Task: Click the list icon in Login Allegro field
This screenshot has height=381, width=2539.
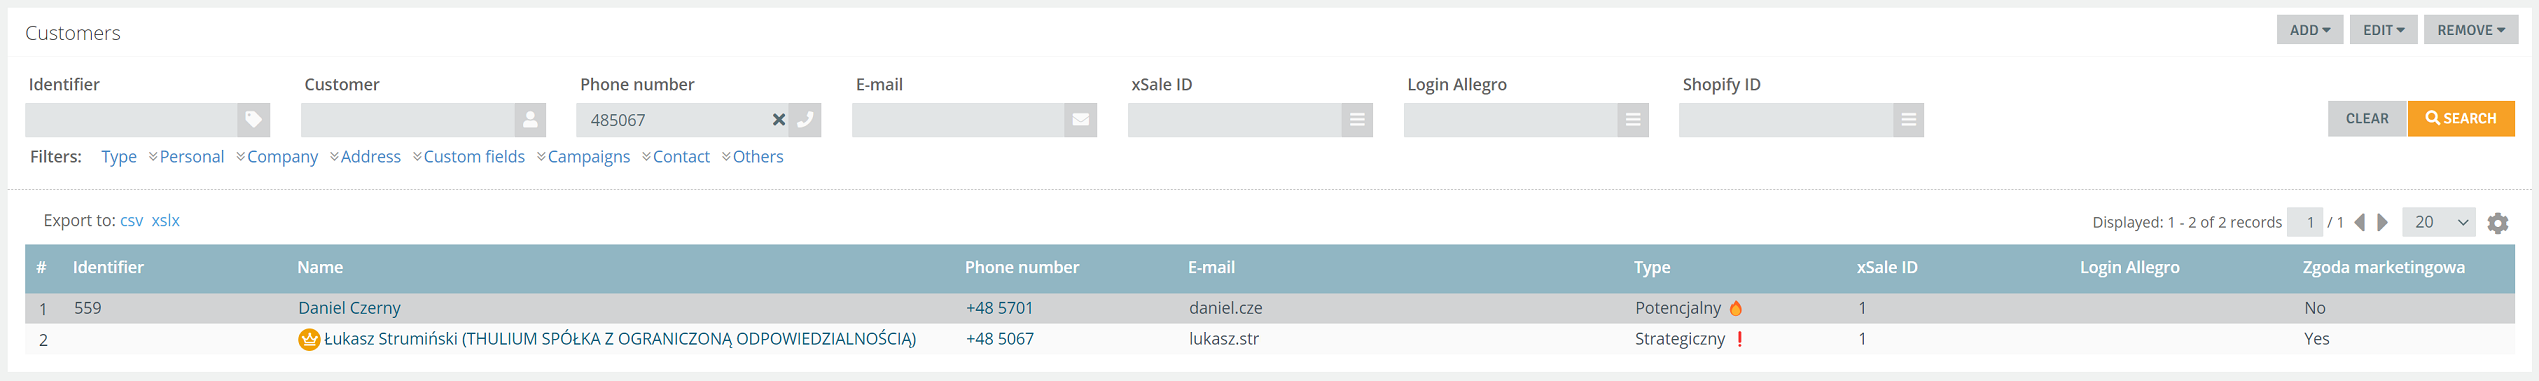Action: point(1633,120)
